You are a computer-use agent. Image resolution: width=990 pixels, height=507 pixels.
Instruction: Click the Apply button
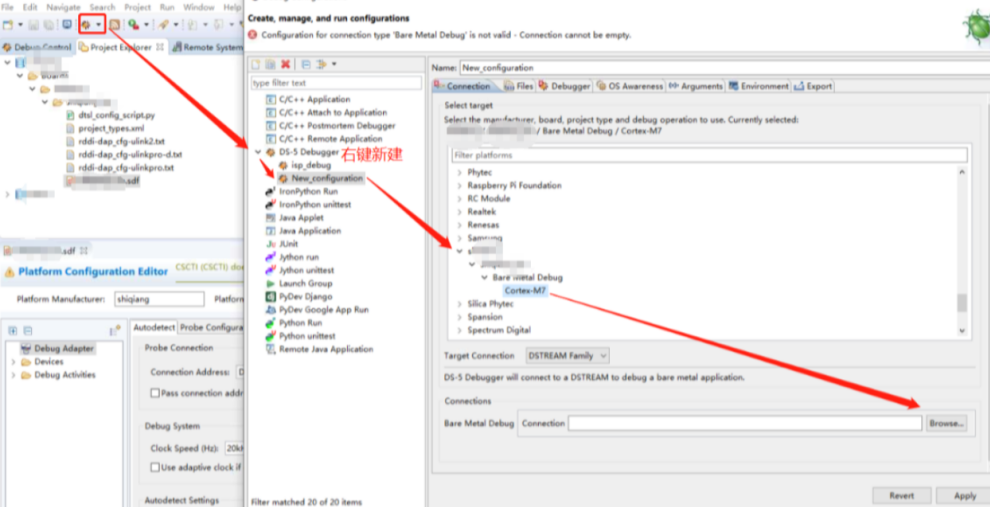964,496
